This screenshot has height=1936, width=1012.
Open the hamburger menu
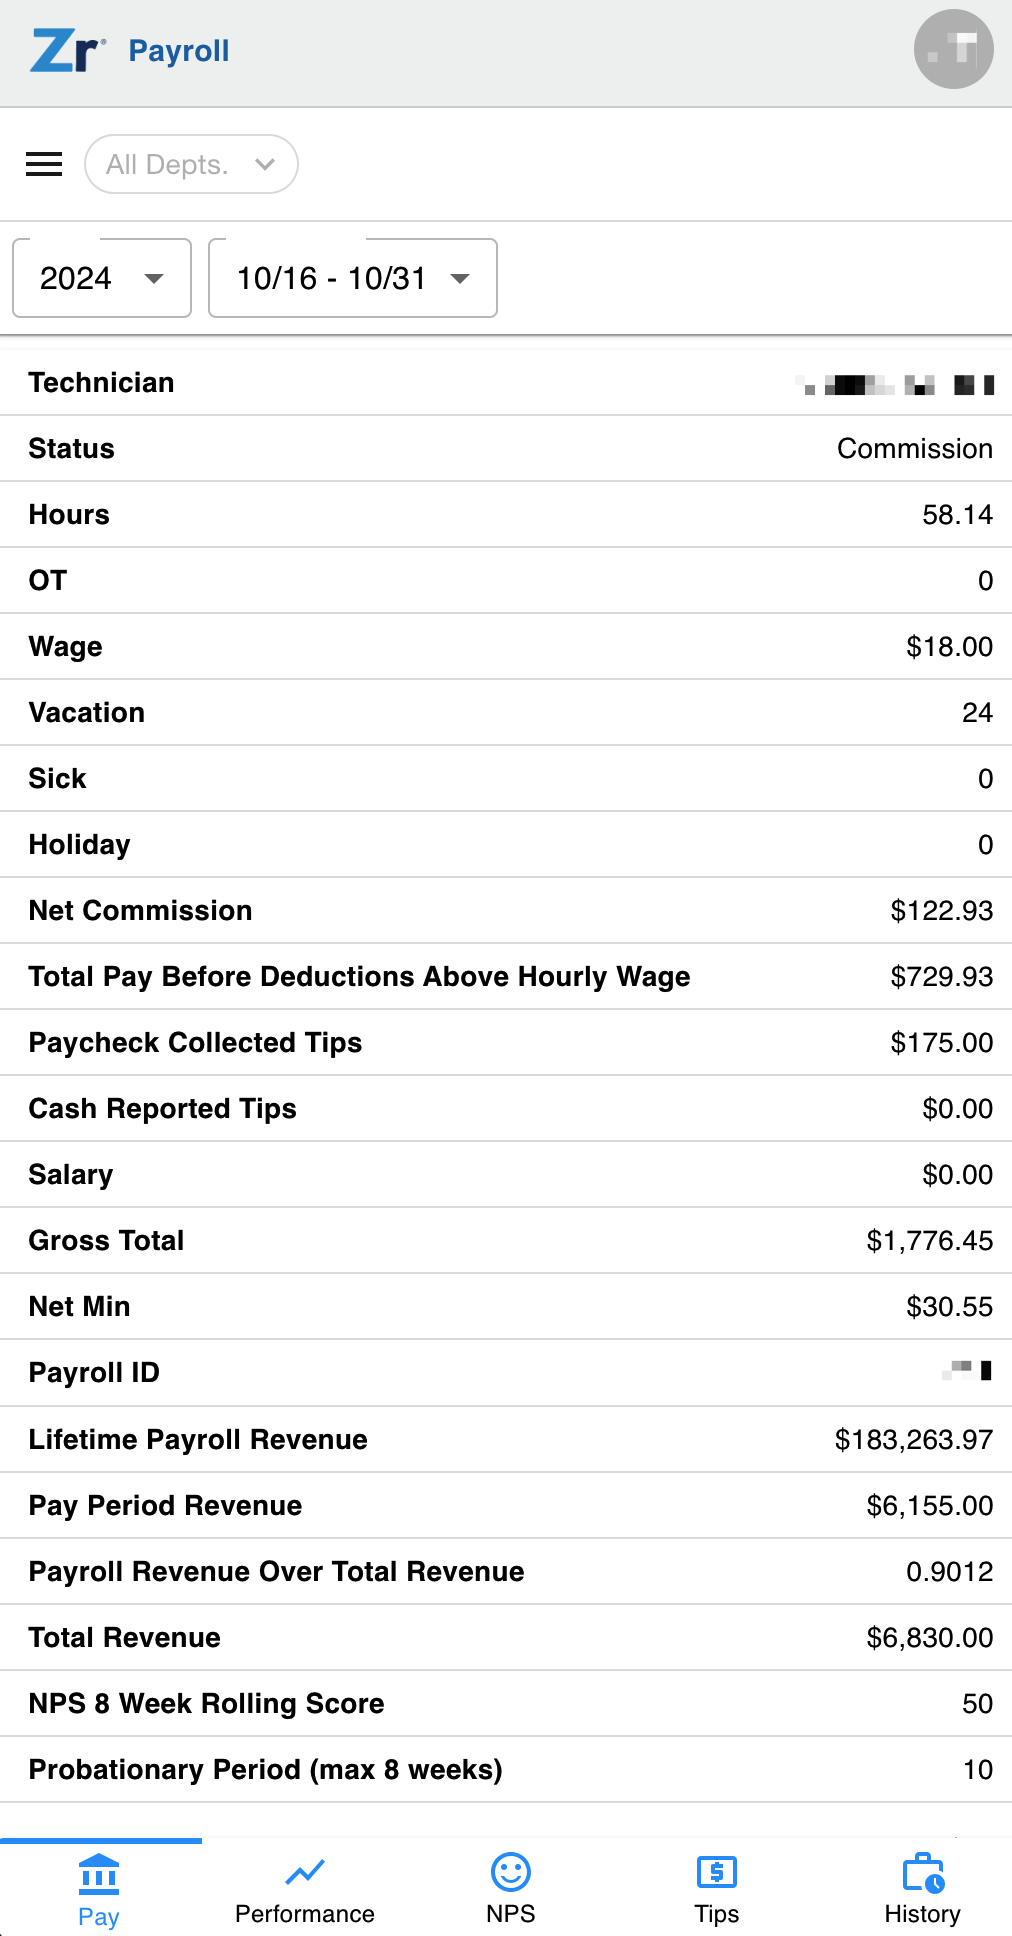[44, 164]
